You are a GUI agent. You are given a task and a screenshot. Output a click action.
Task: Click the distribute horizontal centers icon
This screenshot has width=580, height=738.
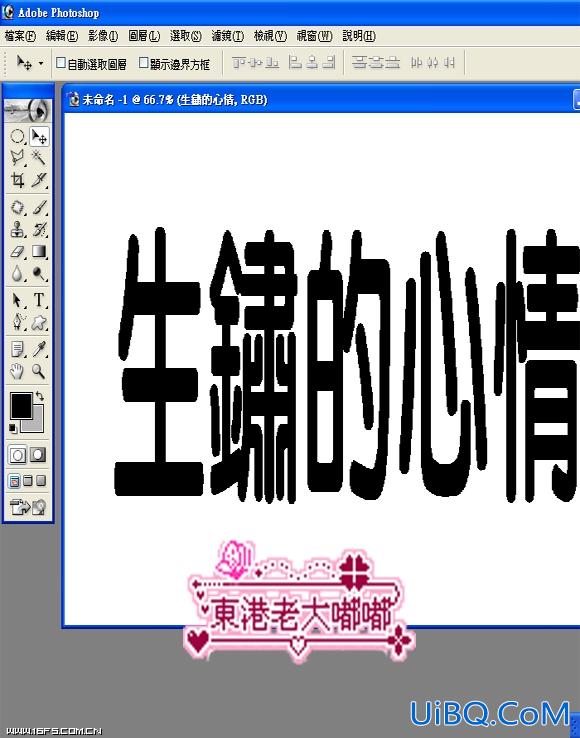point(433,62)
